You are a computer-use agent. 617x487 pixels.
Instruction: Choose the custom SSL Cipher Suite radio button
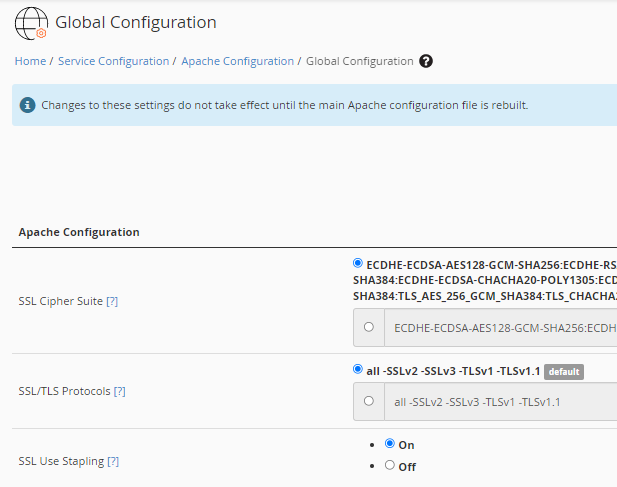click(369, 326)
